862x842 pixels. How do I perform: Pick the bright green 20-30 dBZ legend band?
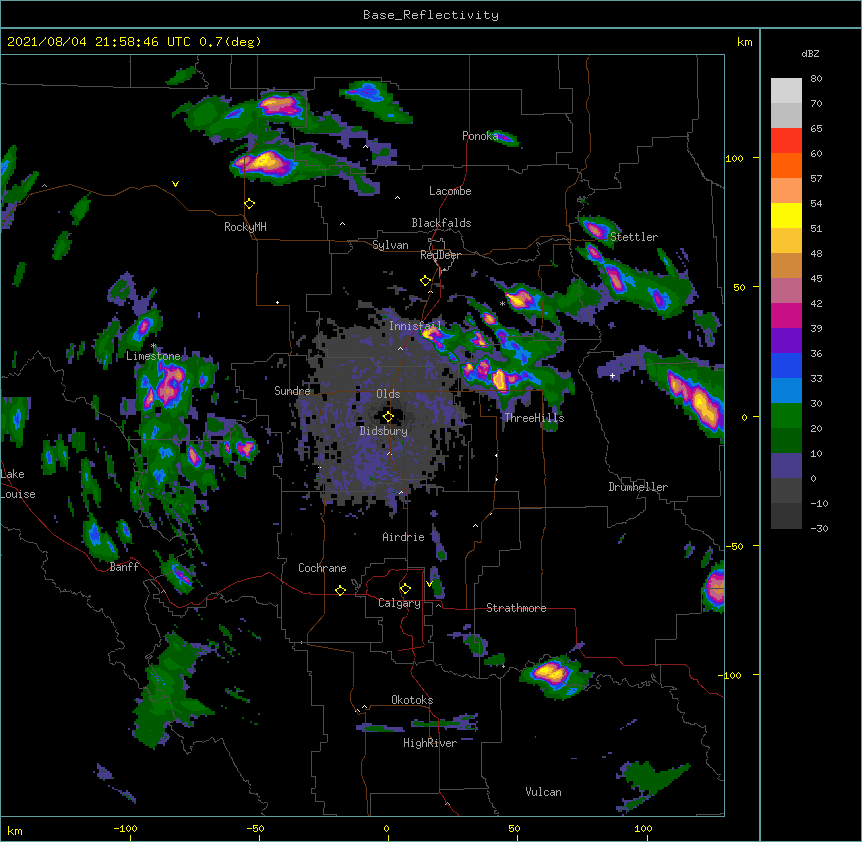[x=786, y=416]
